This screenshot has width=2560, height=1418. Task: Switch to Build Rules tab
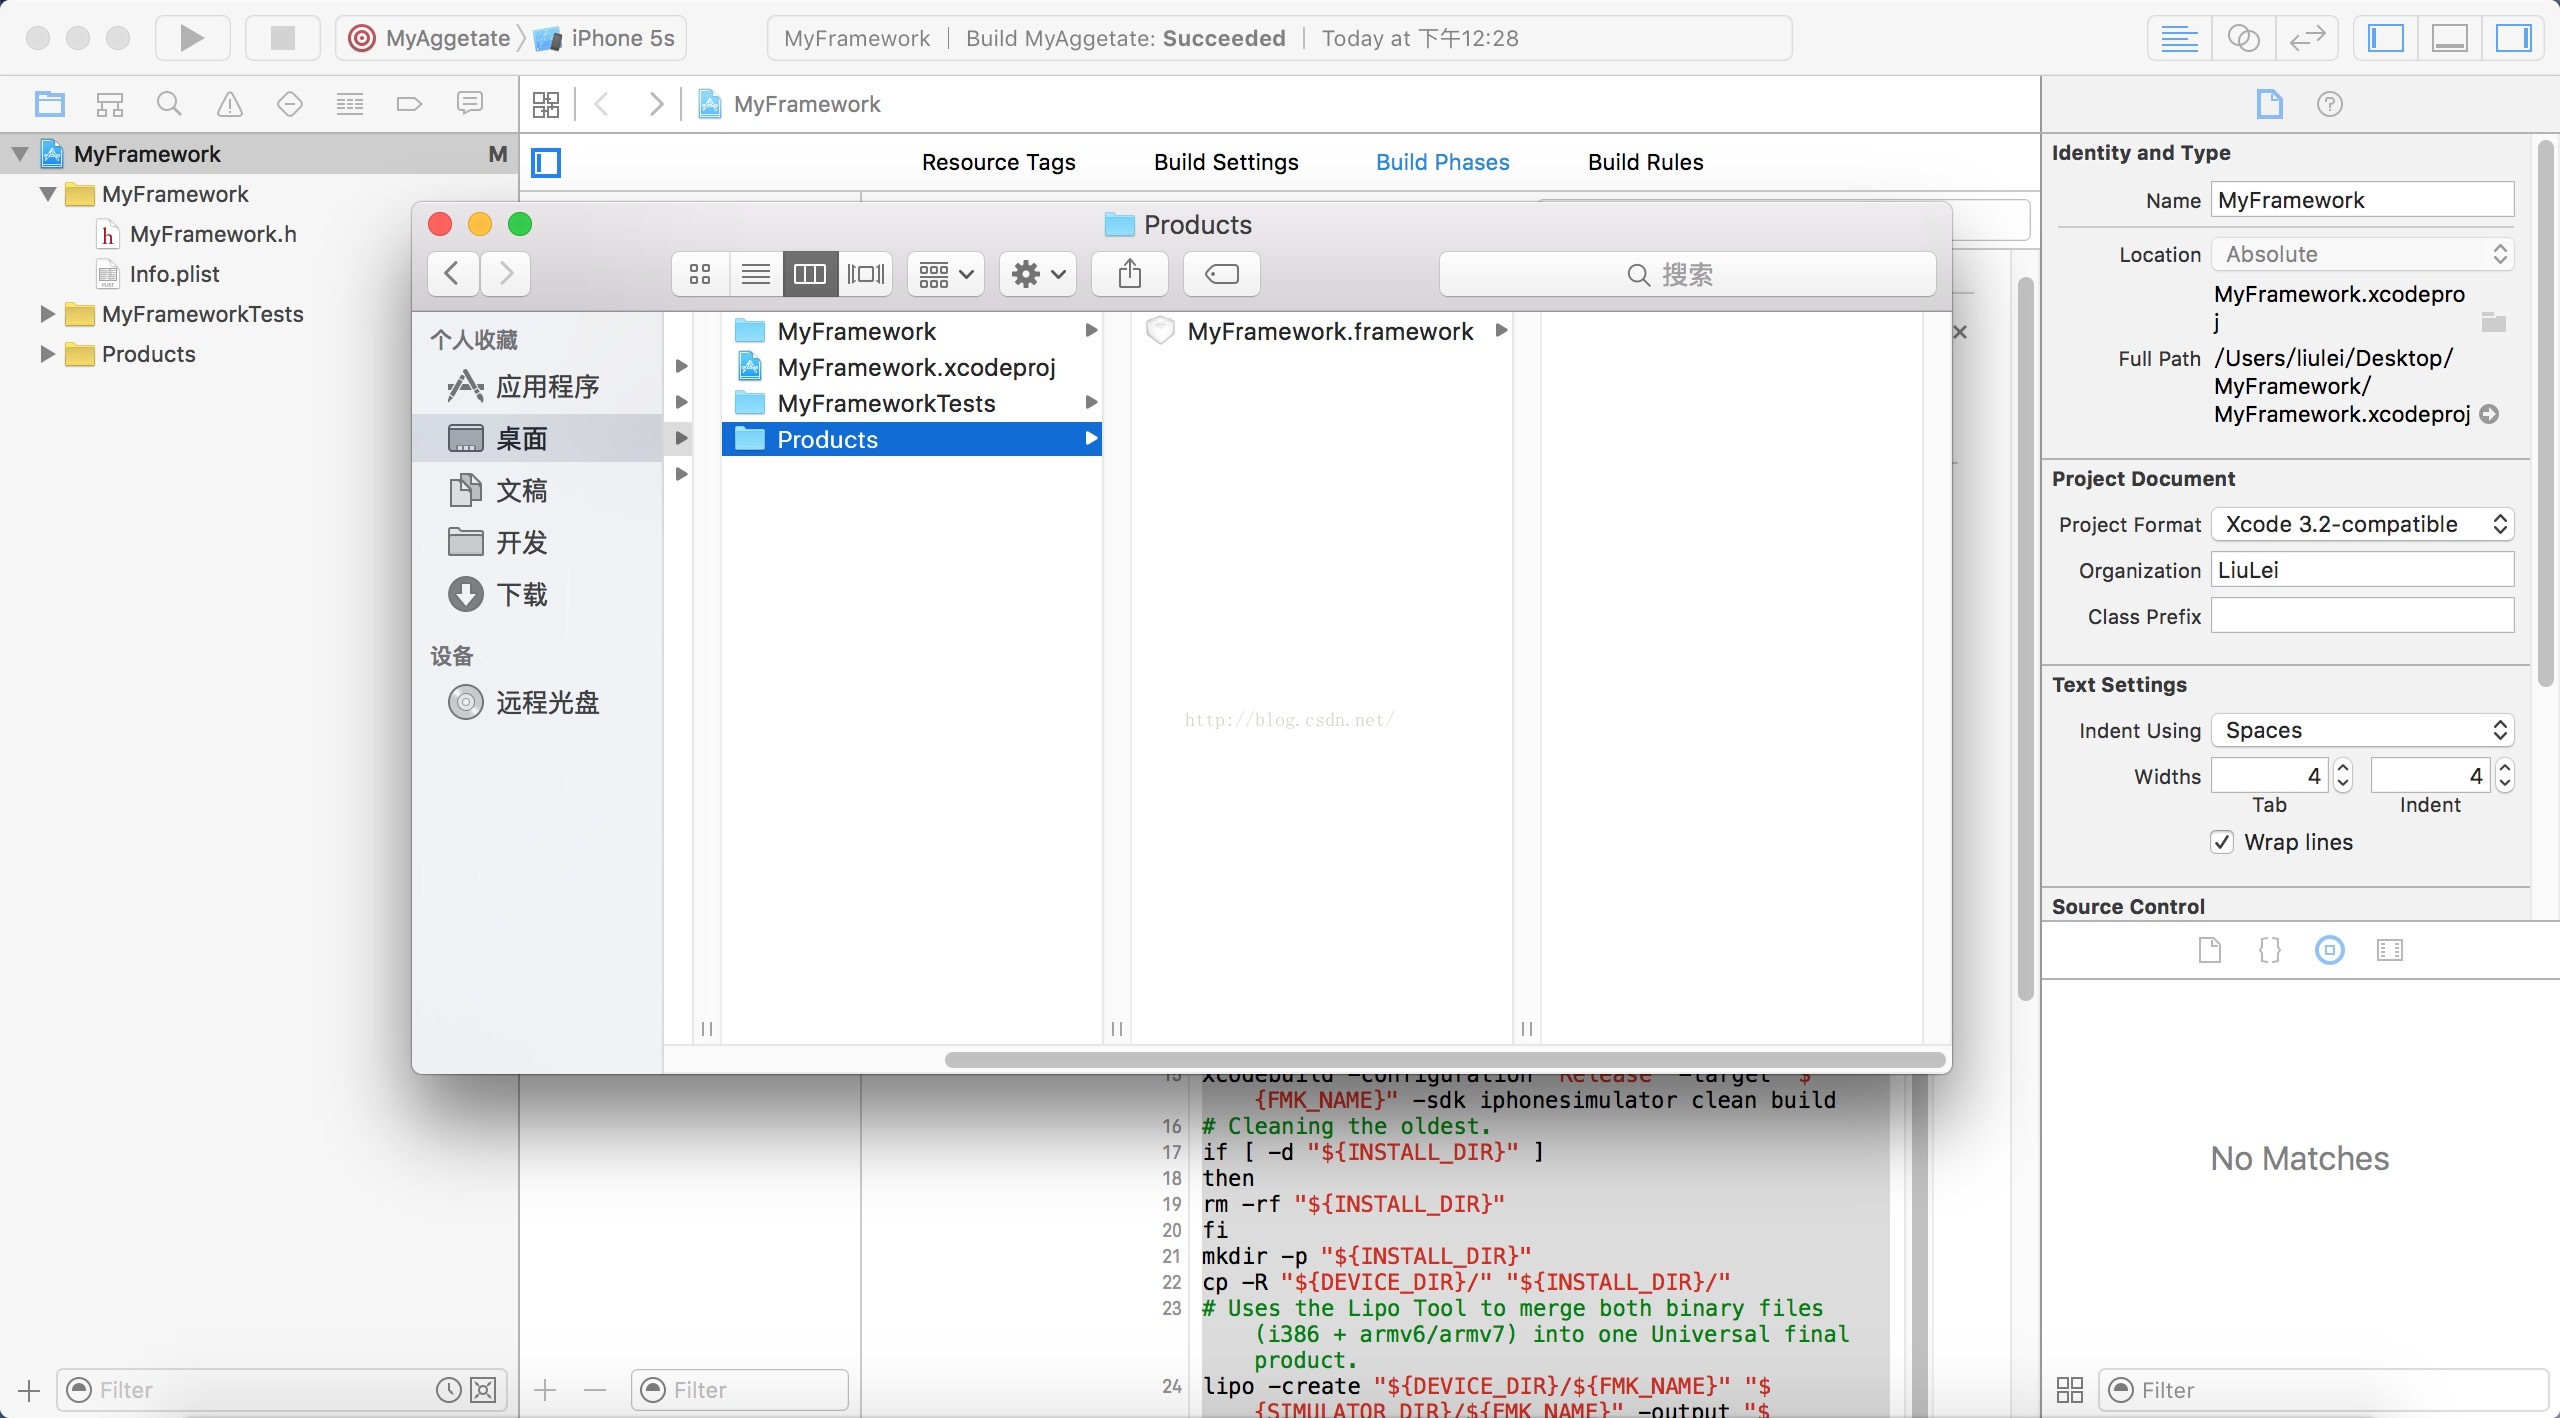pos(1645,162)
